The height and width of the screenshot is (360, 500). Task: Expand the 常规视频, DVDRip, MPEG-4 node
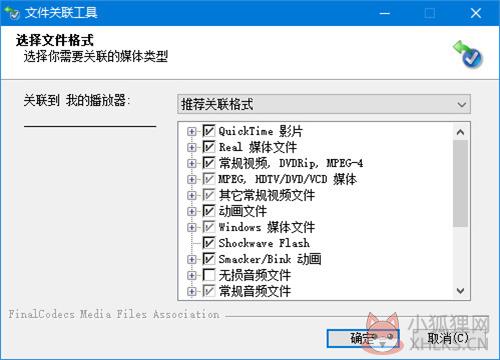click(192, 163)
